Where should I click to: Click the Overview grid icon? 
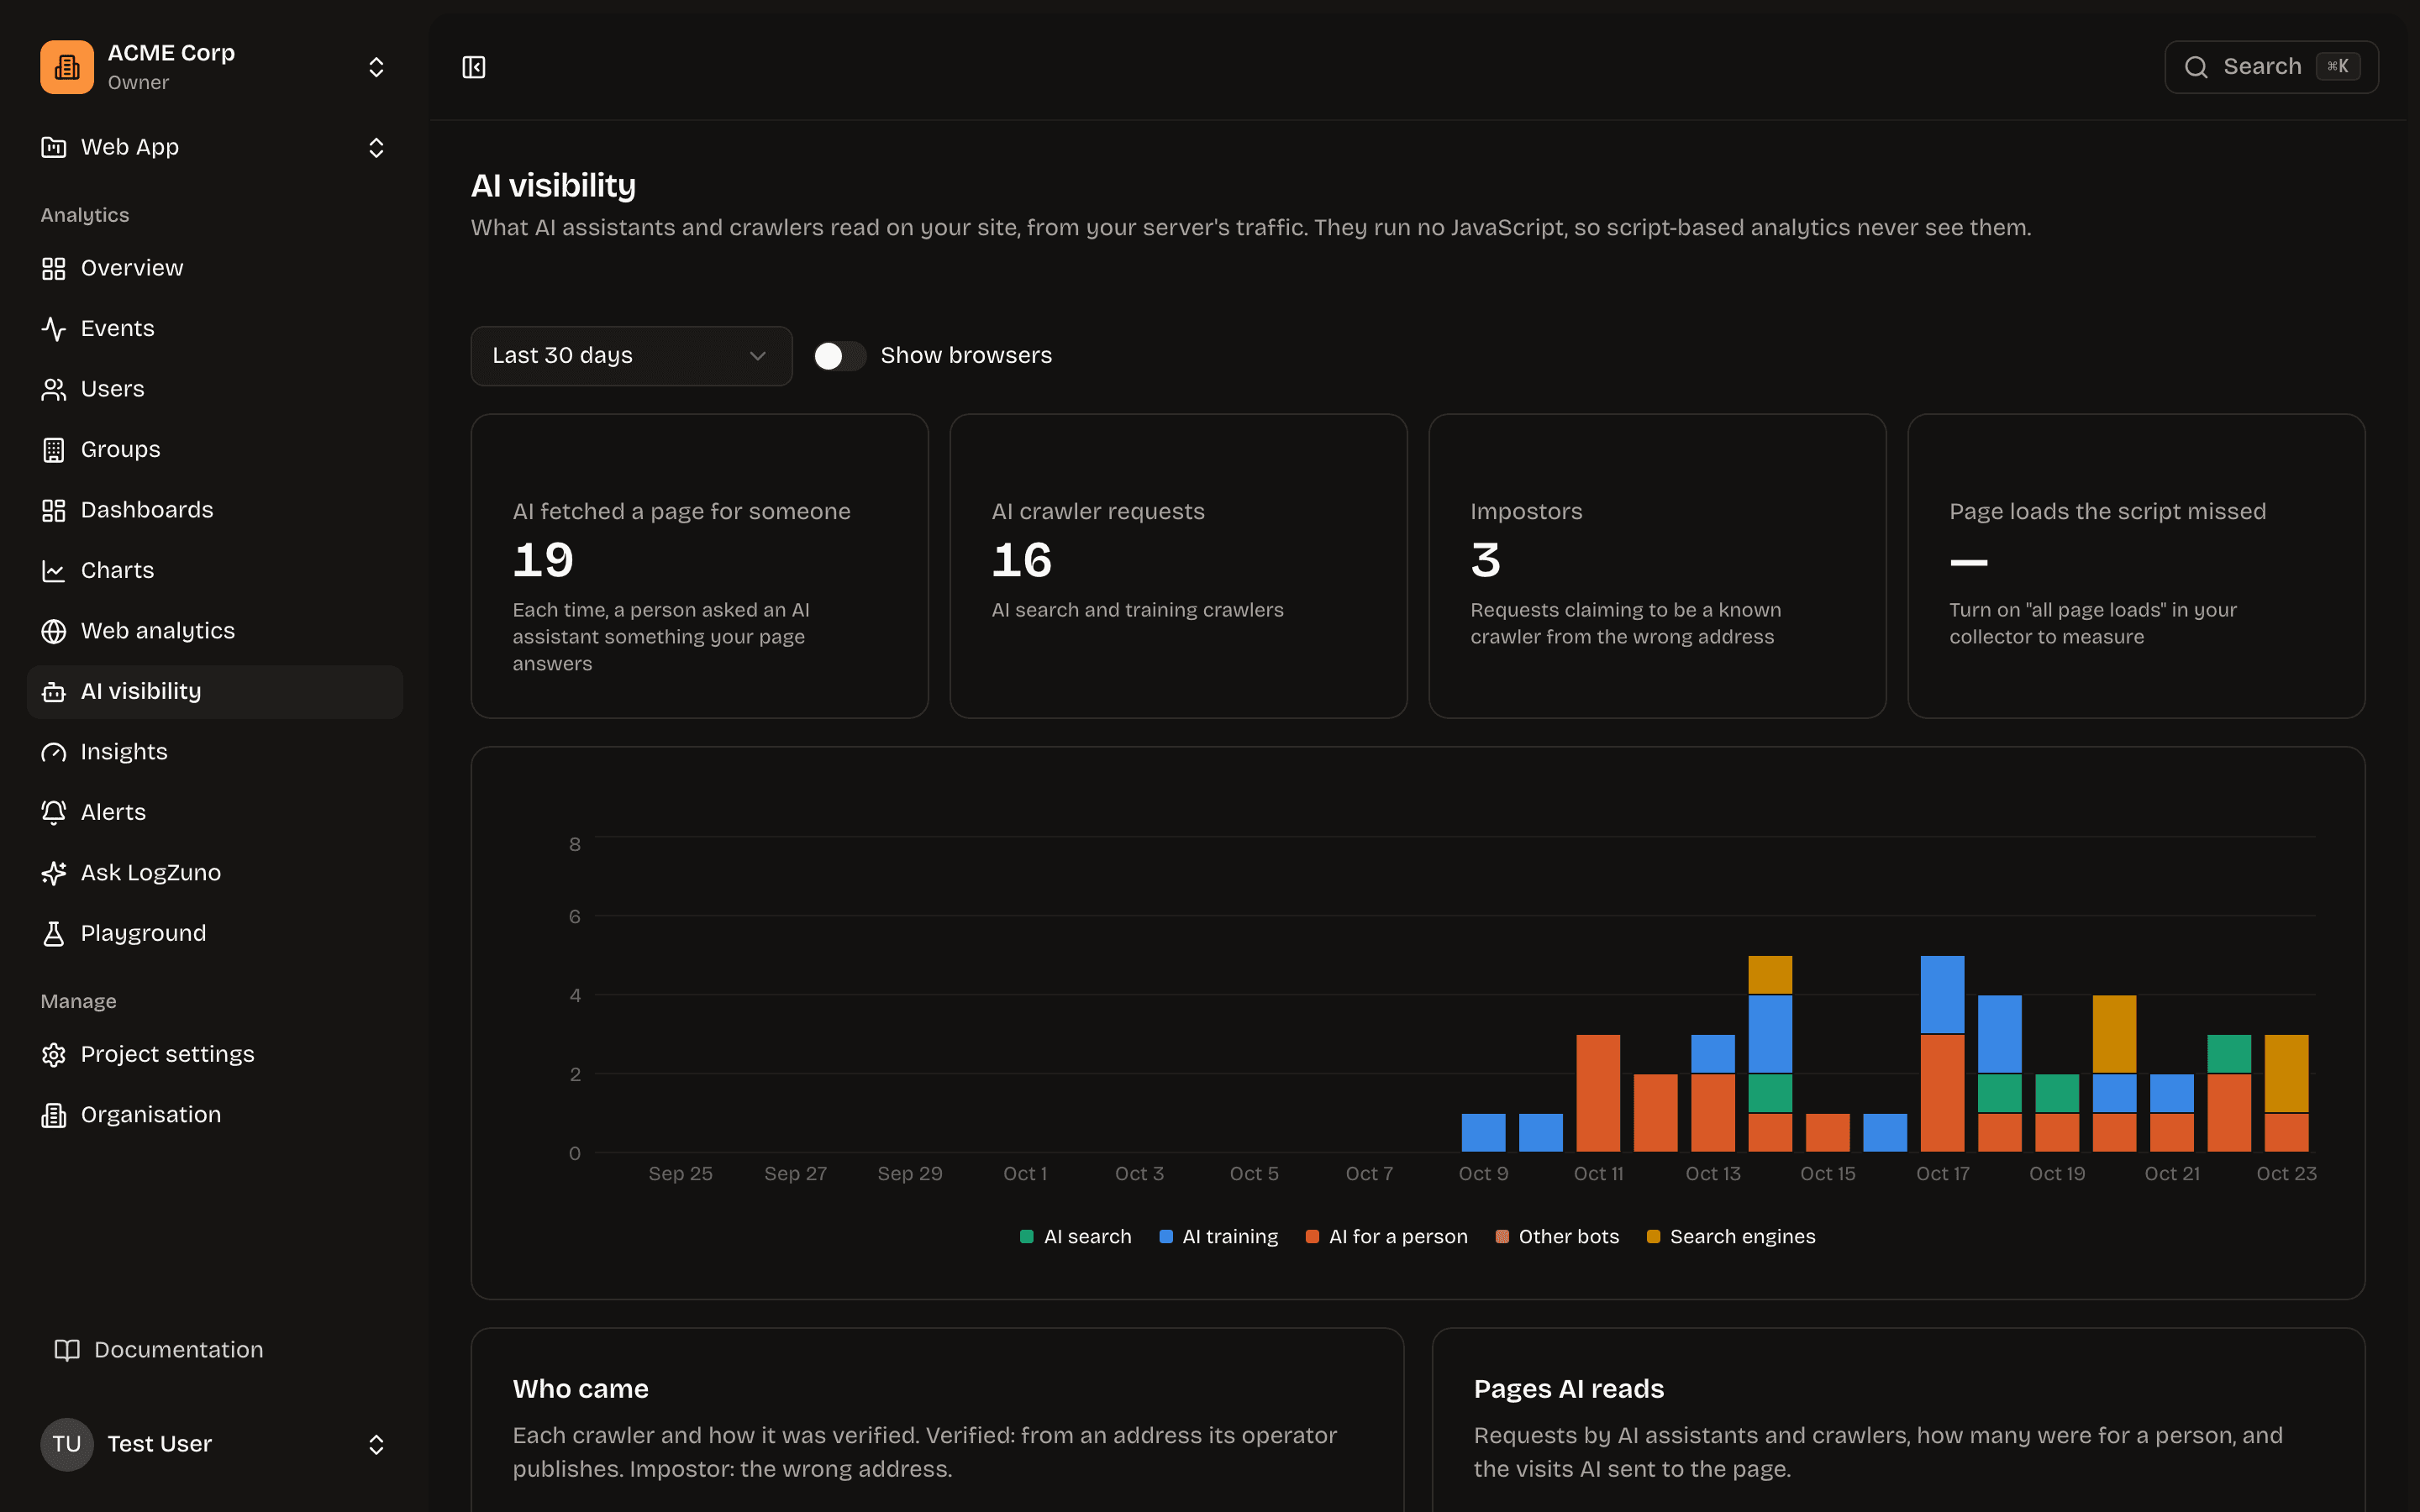coord(54,268)
